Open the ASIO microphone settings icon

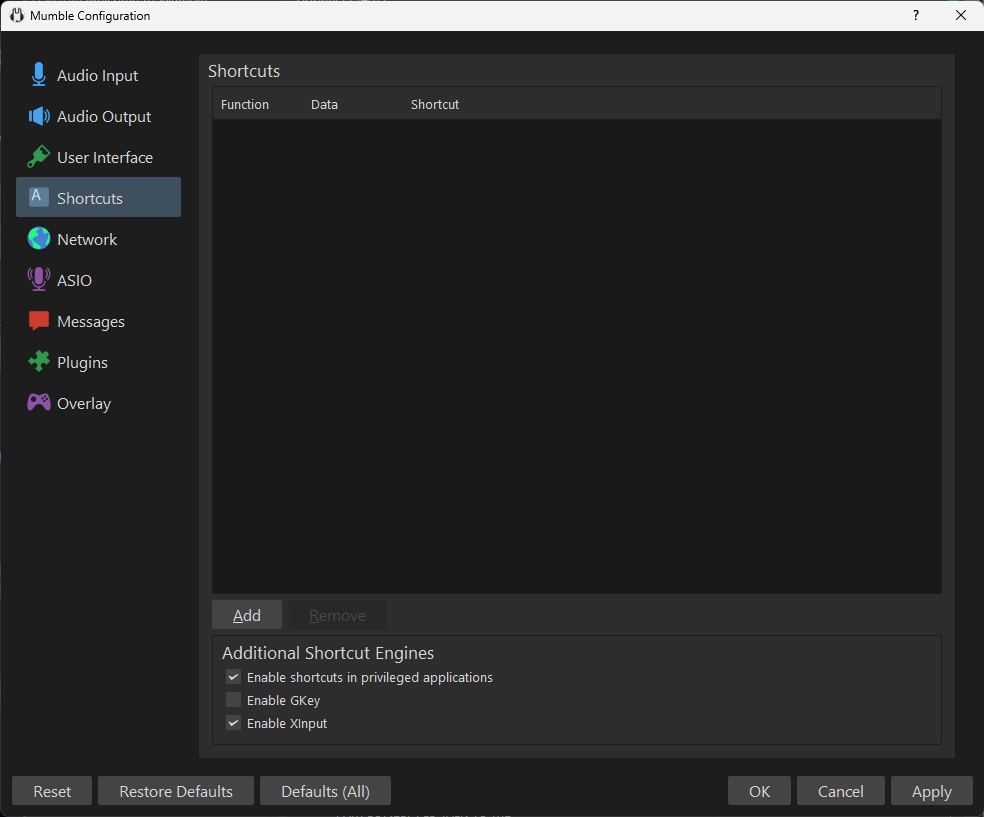pyautogui.click(x=38, y=280)
